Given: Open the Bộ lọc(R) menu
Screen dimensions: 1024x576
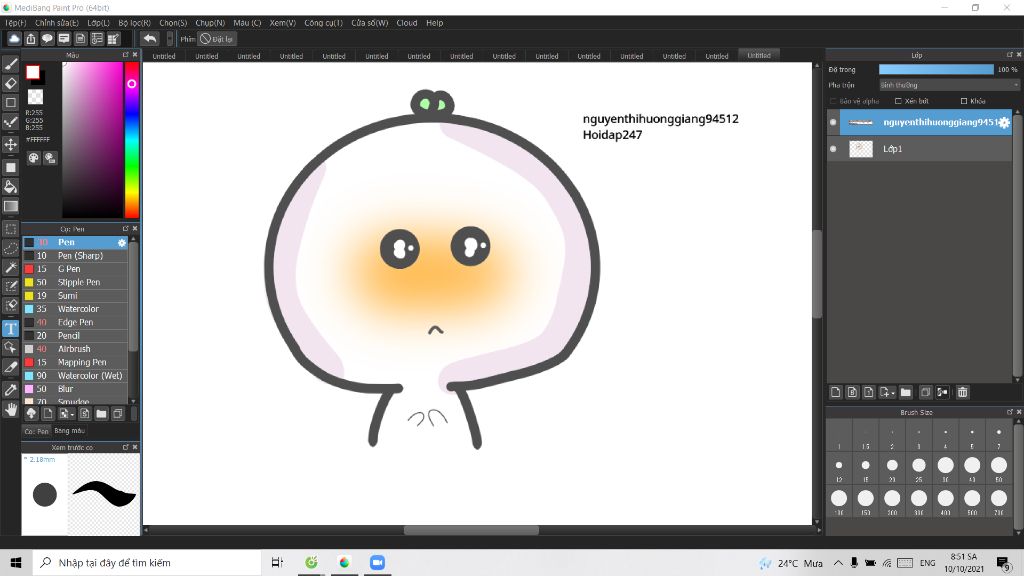Looking at the screenshot, I should click(135, 23).
